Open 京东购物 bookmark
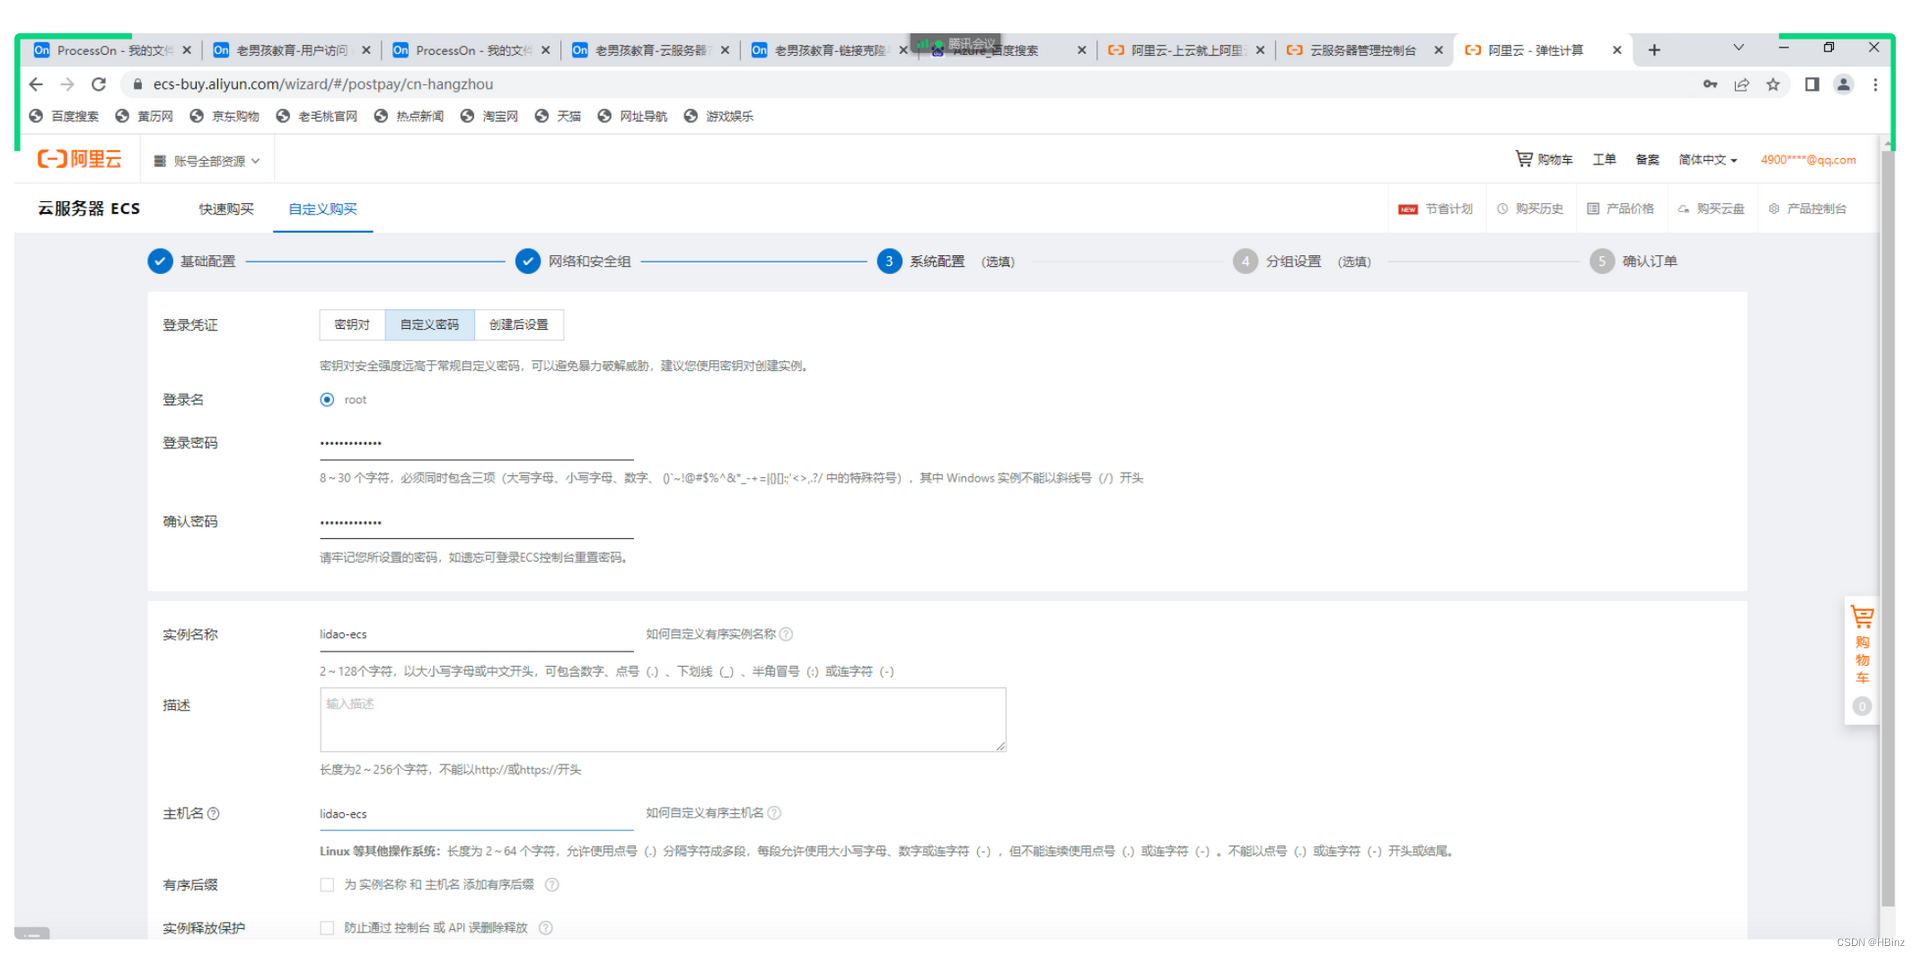Screen dimensions: 1920x956 pyautogui.click(x=224, y=116)
